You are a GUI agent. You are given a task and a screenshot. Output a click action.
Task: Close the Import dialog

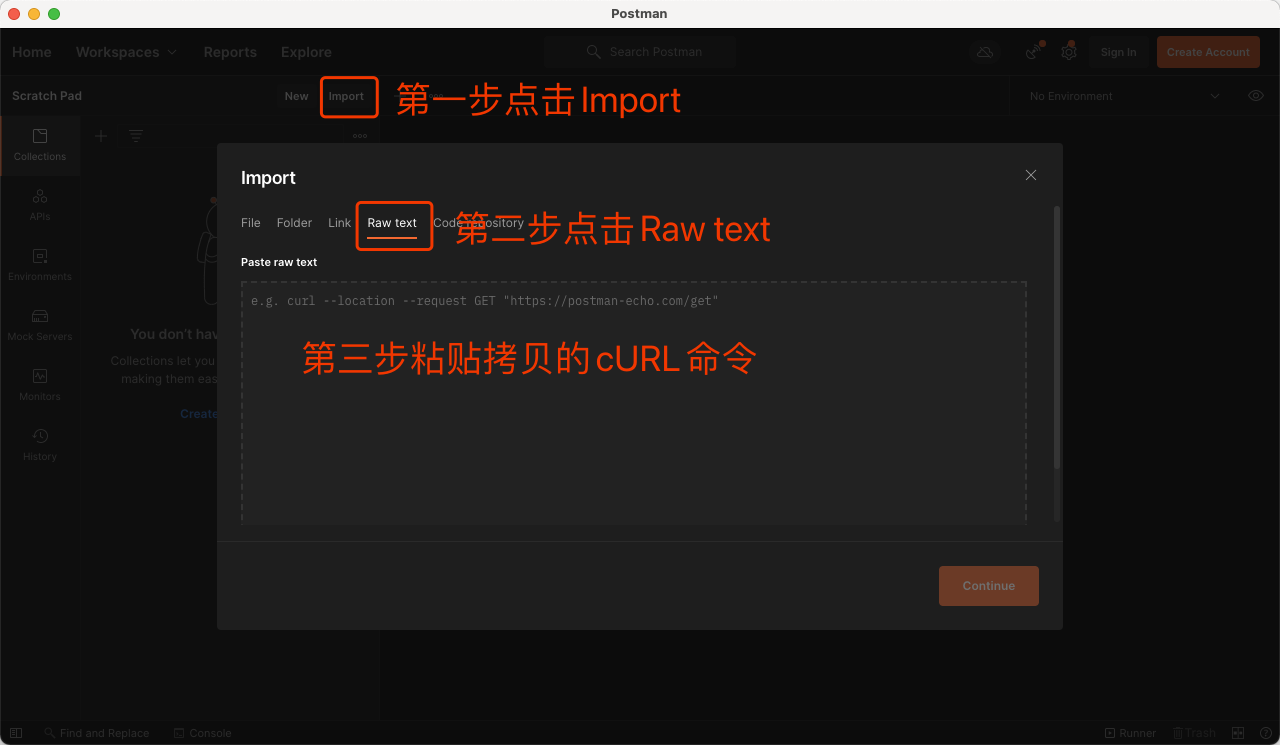click(x=1031, y=175)
